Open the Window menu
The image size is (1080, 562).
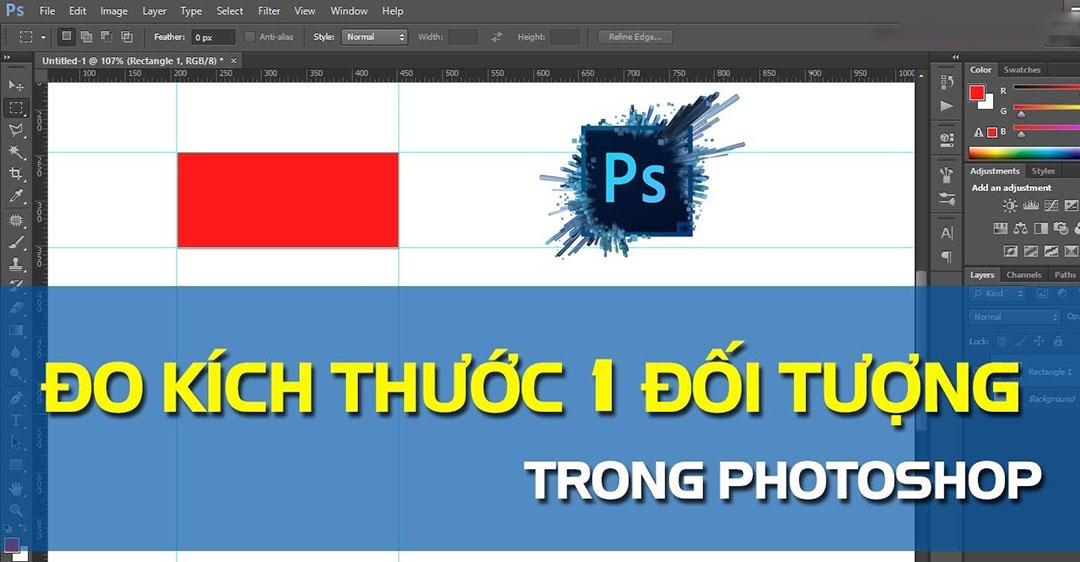tap(349, 11)
